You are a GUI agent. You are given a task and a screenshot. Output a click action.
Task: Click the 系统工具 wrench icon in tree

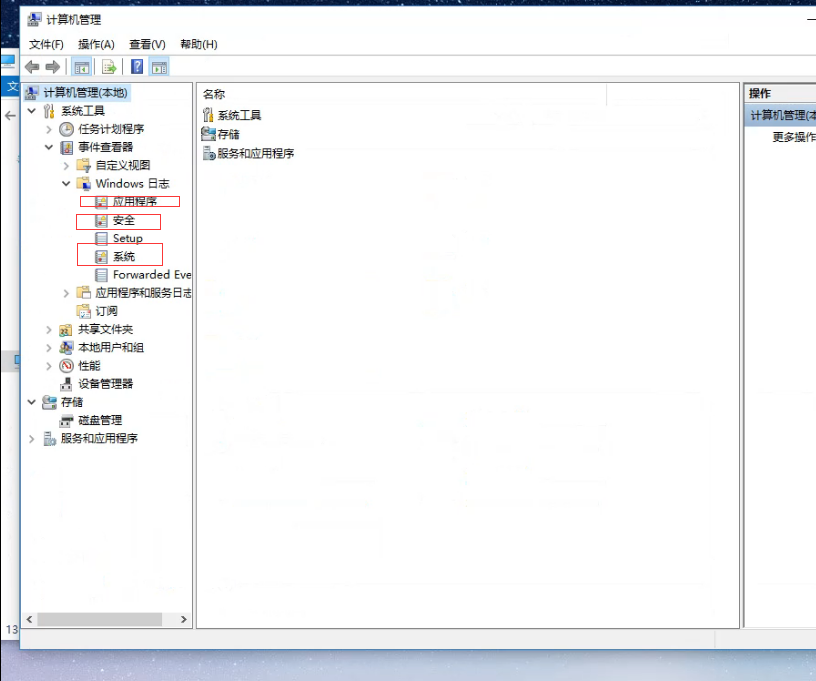(x=49, y=111)
